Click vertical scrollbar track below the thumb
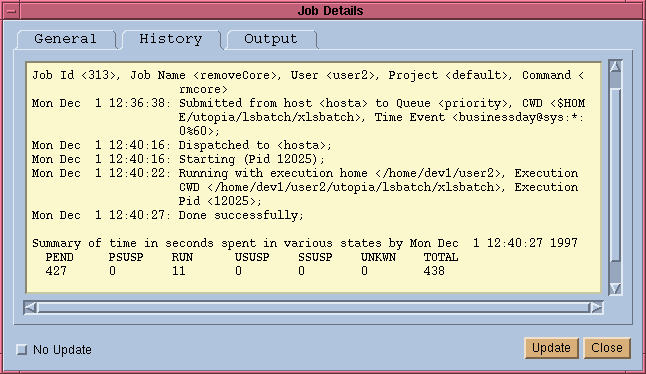 pyautogui.click(x=615, y=272)
